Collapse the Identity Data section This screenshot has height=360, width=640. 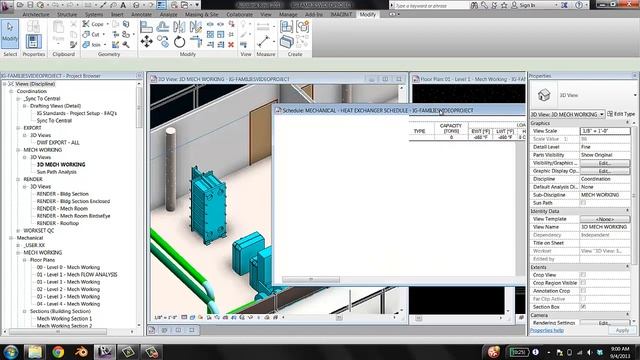coord(627,211)
